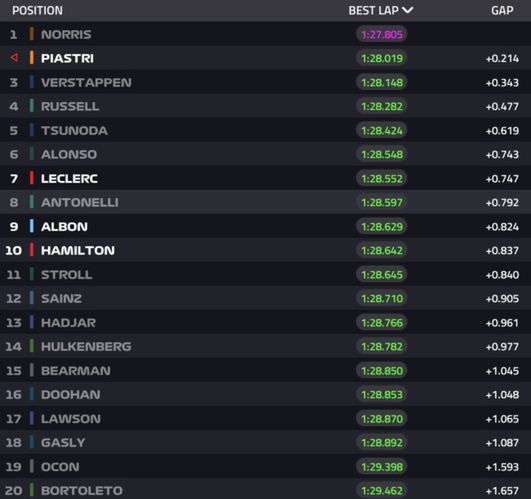Screen dimensions: 531x499
Task: Open the Albon driver name
Action: [64, 226]
